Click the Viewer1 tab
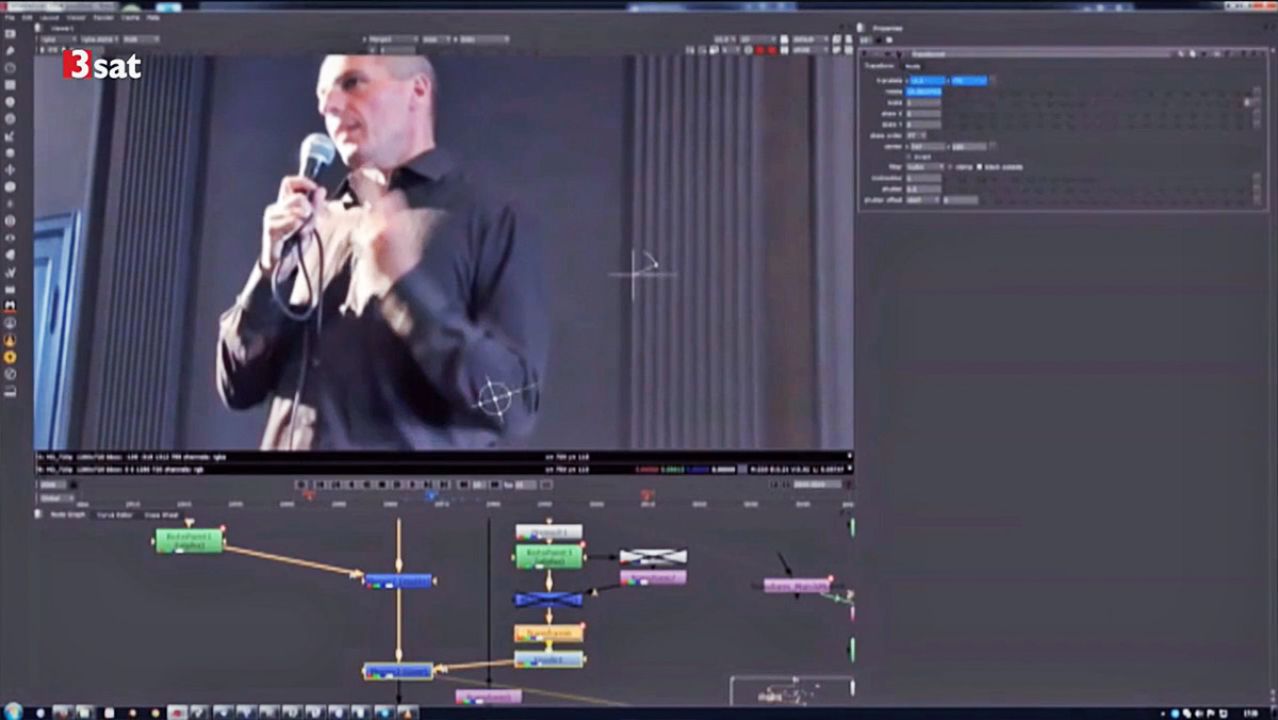 coord(62,28)
